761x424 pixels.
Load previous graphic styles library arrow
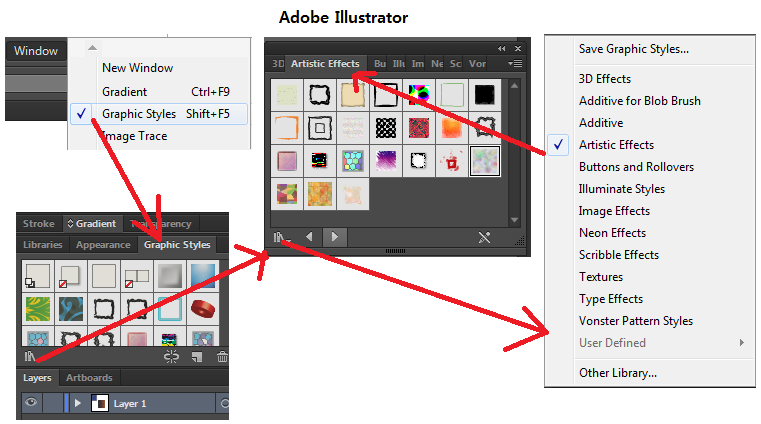pyautogui.click(x=309, y=237)
